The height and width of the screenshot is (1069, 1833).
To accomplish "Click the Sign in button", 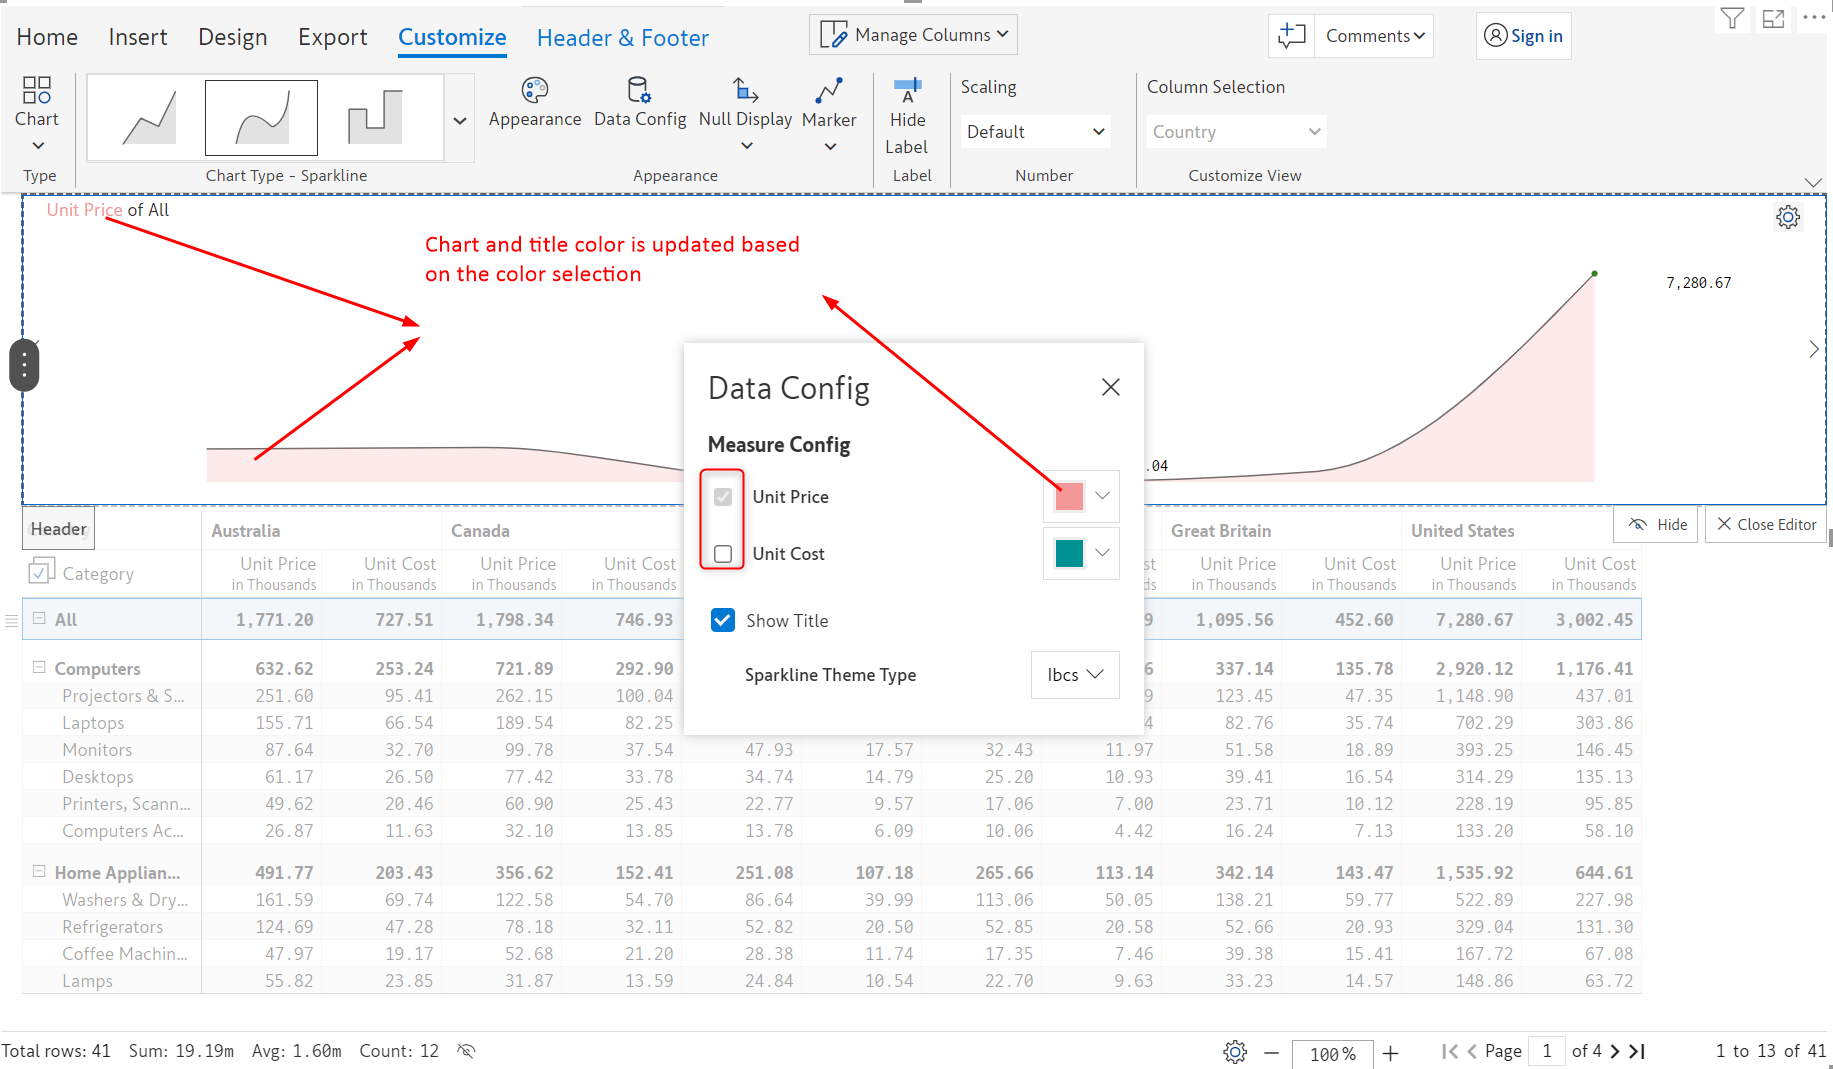I will (x=1523, y=36).
